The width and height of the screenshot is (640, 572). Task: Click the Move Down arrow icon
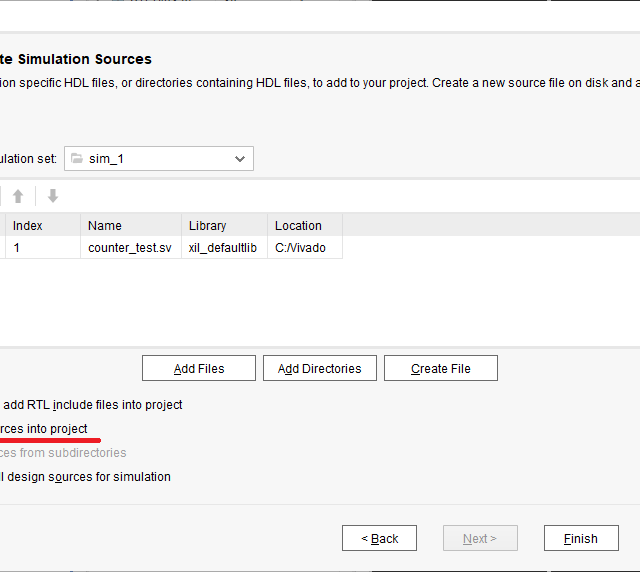tap(53, 196)
